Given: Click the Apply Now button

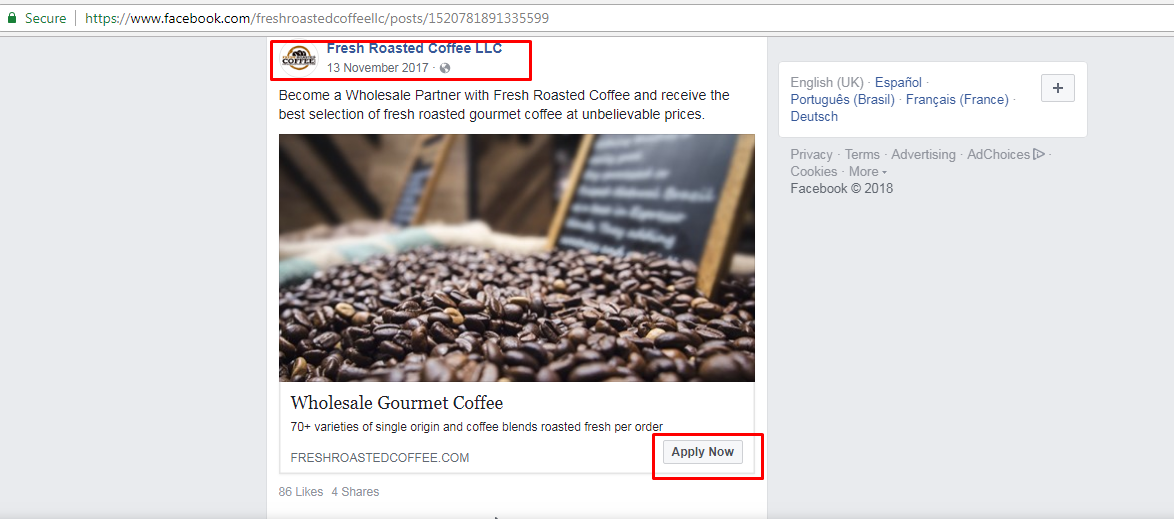Looking at the screenshot, I should [x=702, y=452].
